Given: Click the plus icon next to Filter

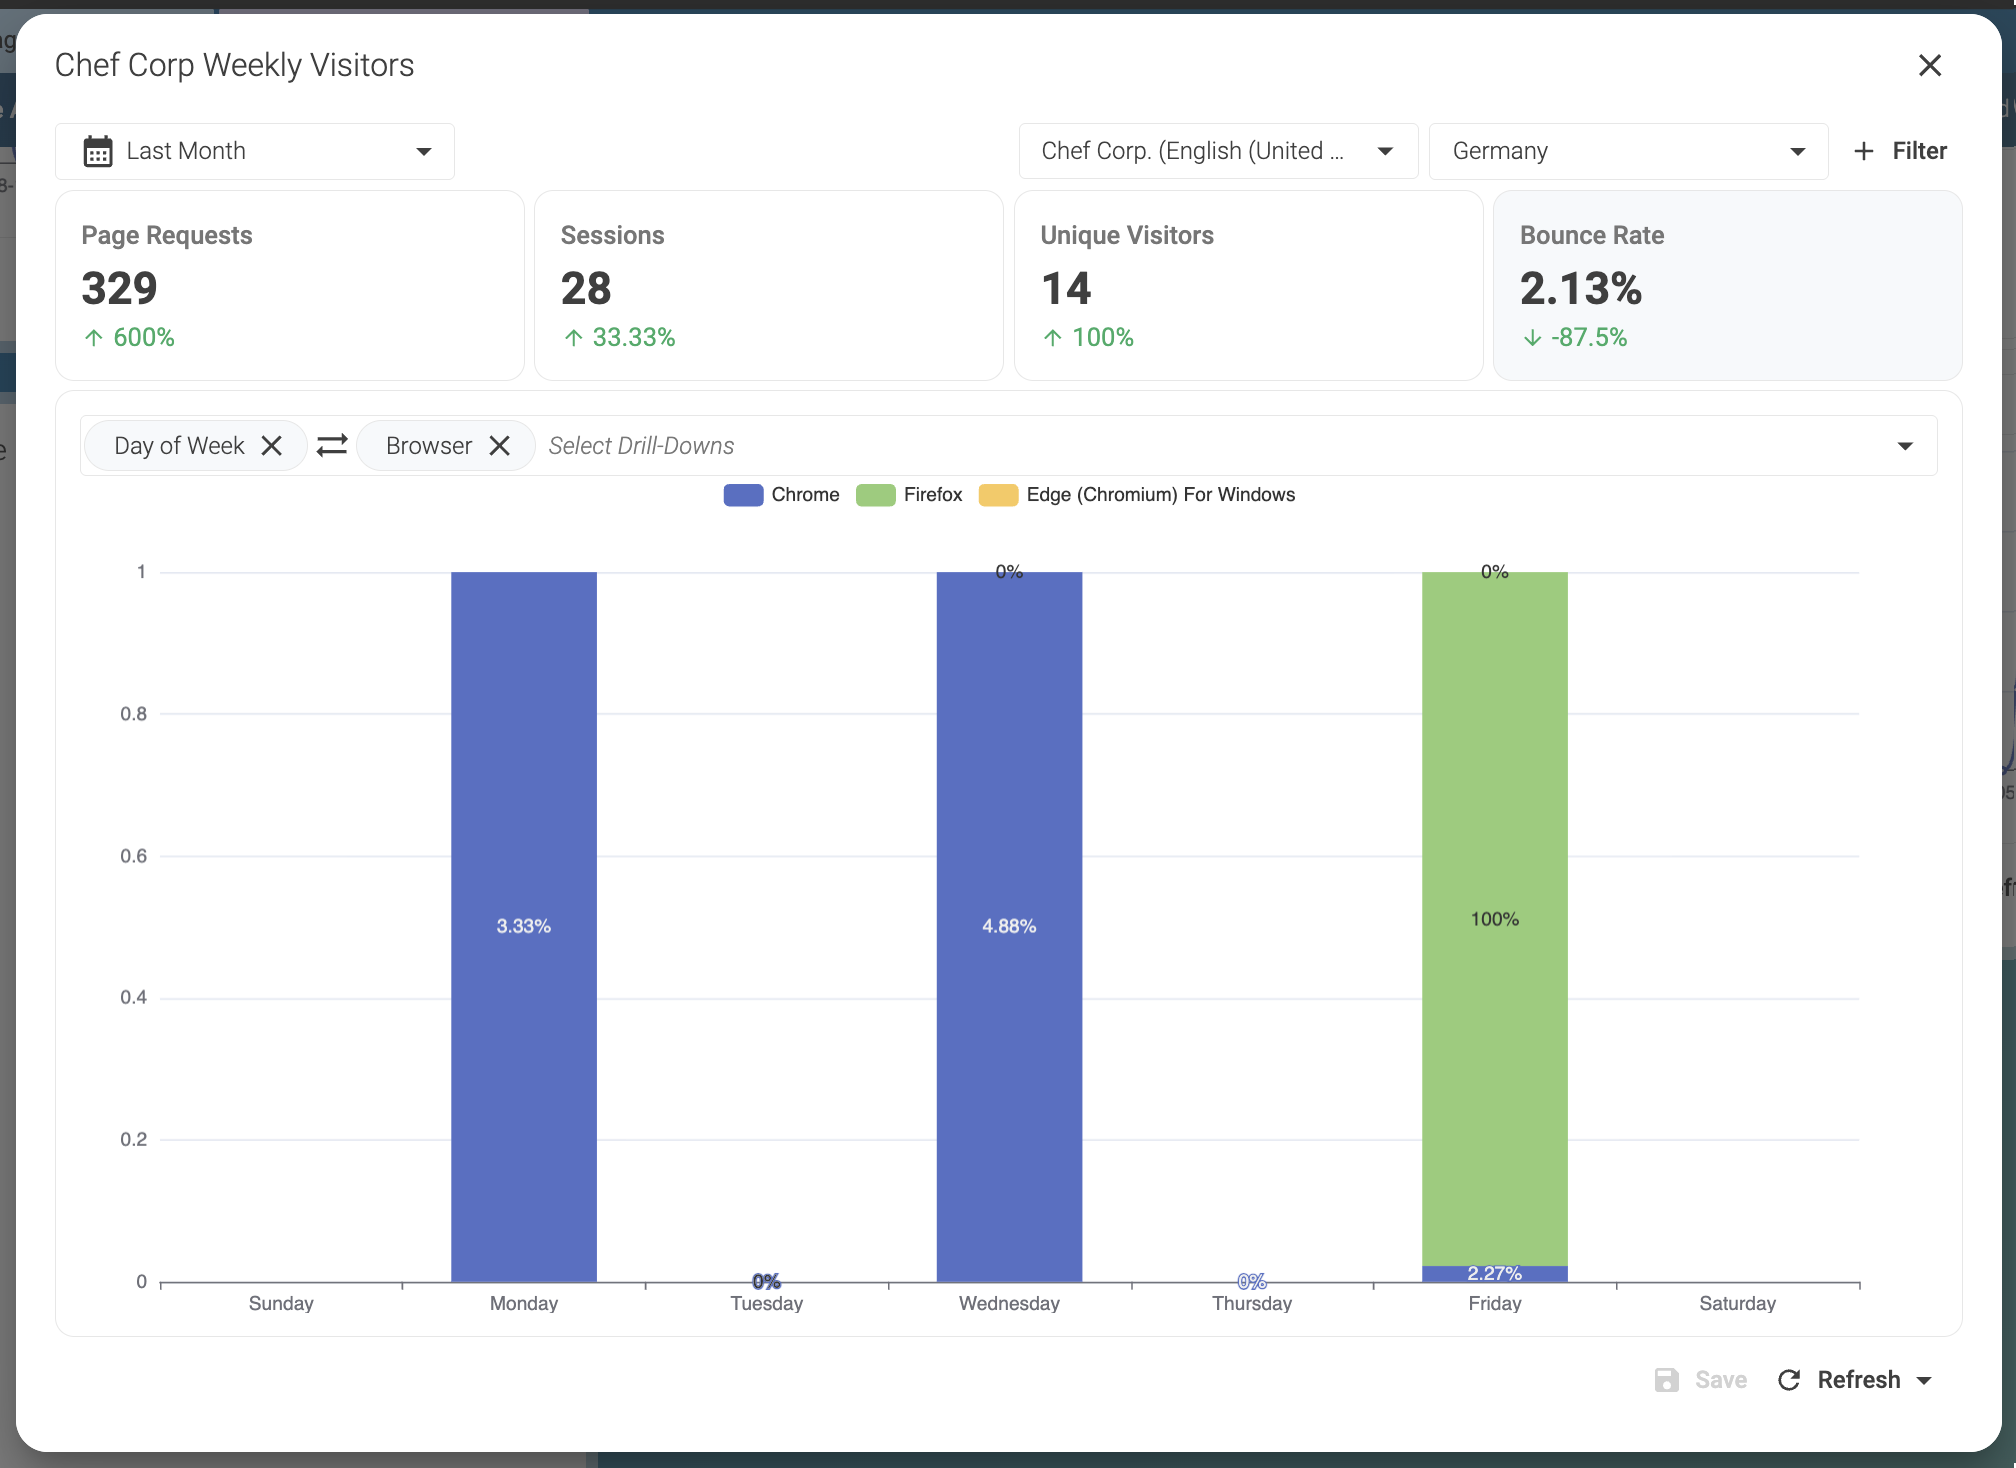Looking at the screenshot, I should (x=1863, y=151).
